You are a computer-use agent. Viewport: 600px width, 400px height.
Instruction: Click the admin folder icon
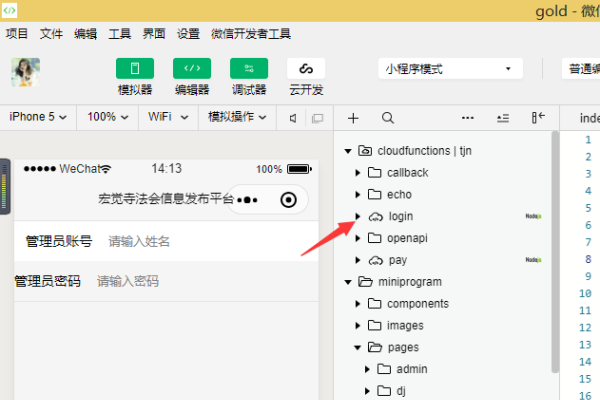(384, 369)
